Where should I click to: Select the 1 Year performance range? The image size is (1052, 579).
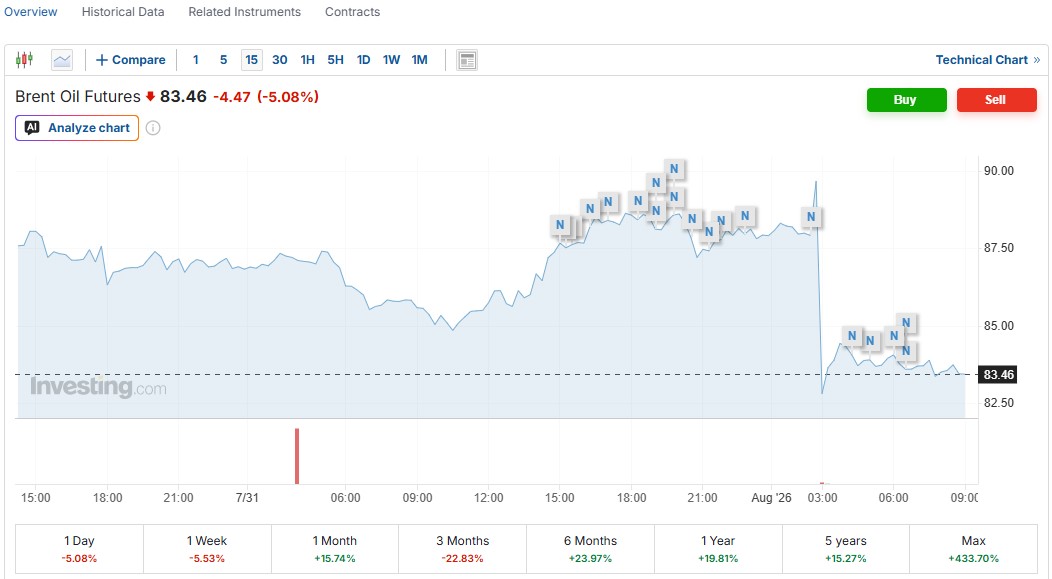(x=718, y=549)
